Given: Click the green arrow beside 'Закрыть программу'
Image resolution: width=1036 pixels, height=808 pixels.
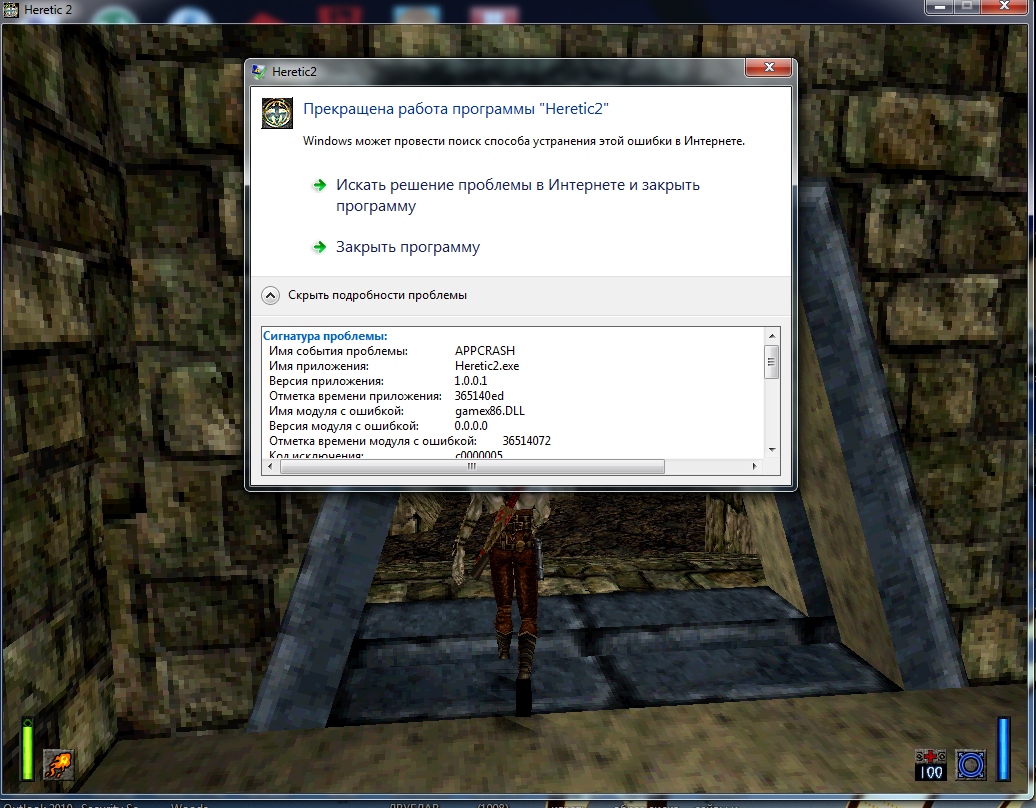Looking at the screenshot, I should tap(319, 247).
